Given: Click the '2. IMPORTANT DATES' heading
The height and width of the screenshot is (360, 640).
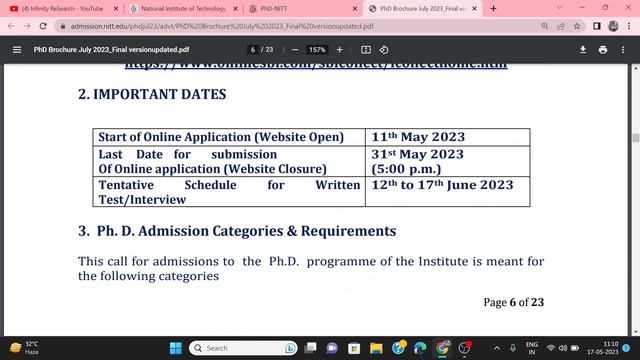Looking at the screenshot, I should (x=152, y=94).
